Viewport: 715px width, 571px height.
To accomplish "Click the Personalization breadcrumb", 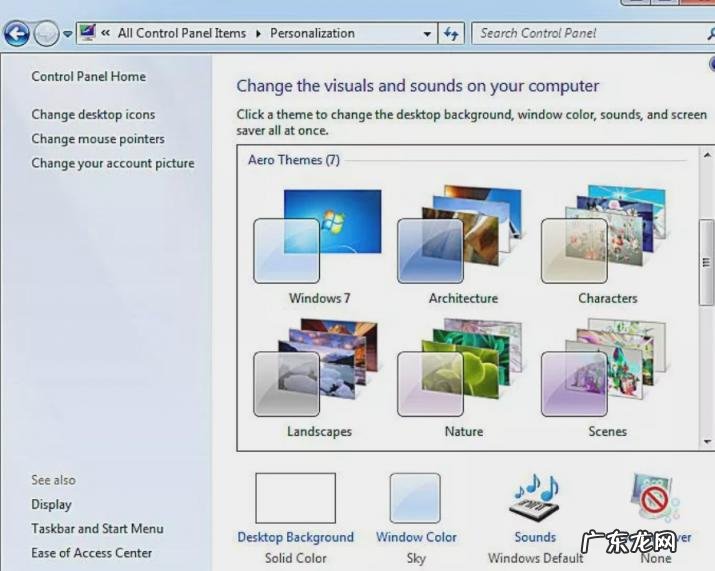I will coord(312,33).
